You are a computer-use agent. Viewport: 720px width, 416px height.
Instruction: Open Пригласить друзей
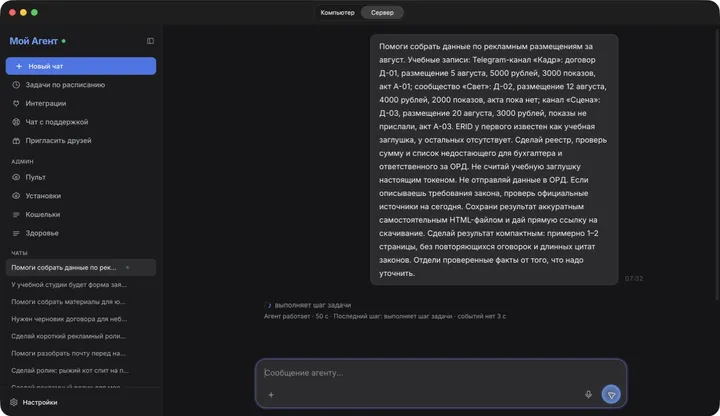tap(81, 141)
